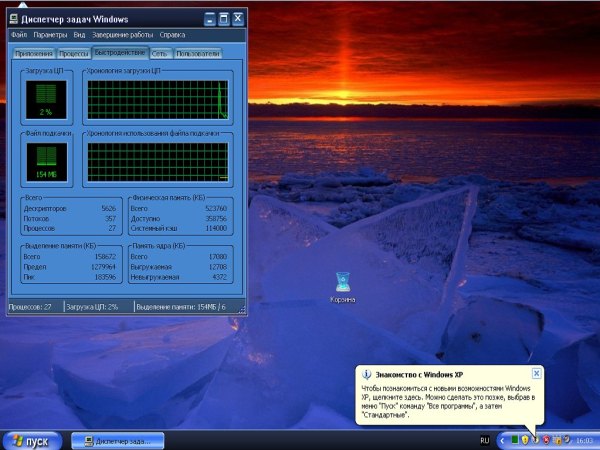Open the Вид menu
Viewport: 600px width, 450px height.
pos(79,35)
